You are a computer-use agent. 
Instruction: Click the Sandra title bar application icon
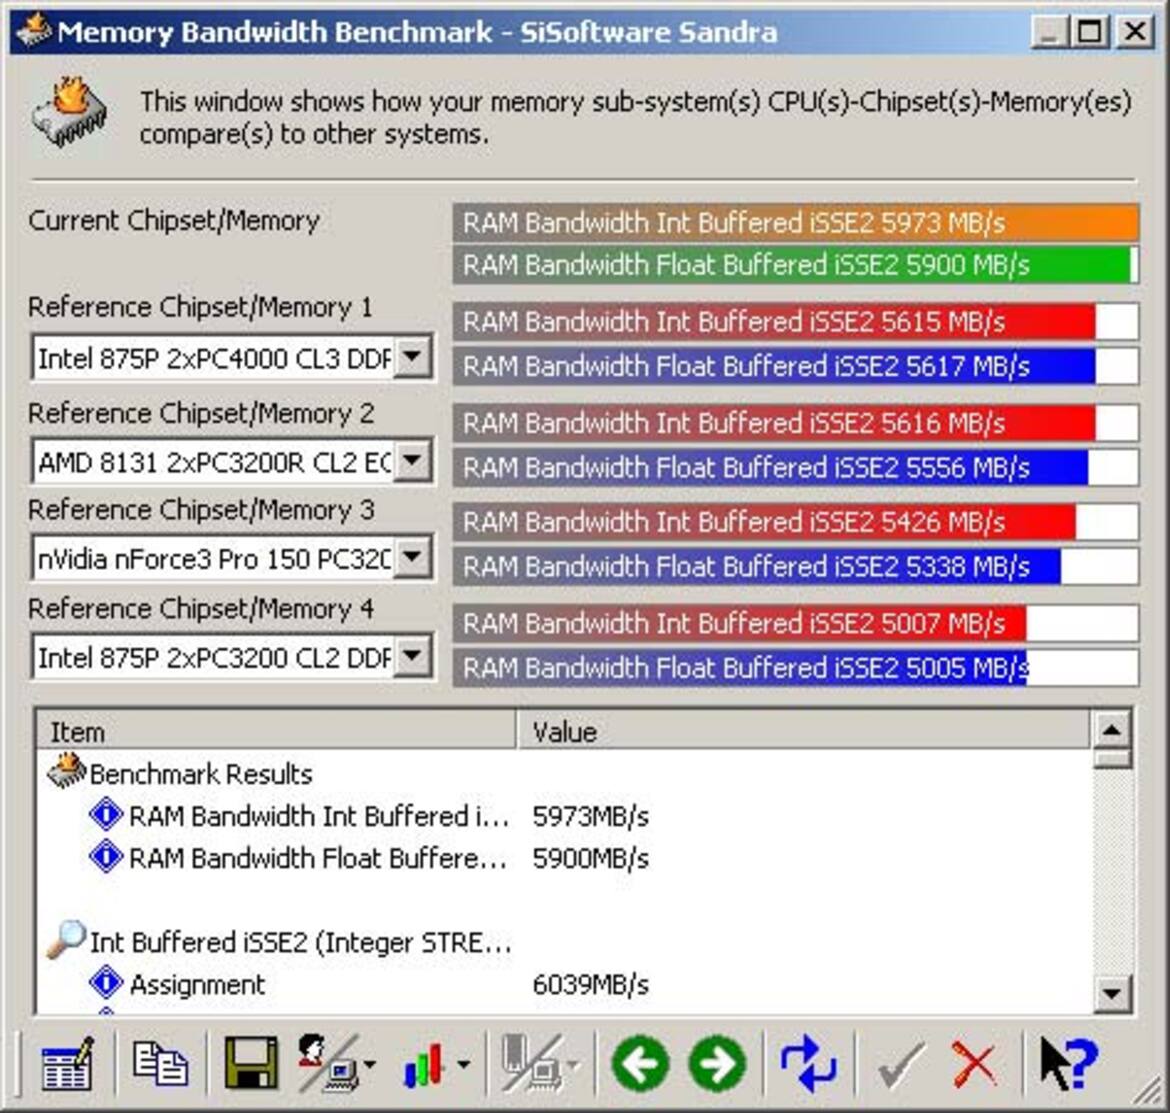[34, 30]
